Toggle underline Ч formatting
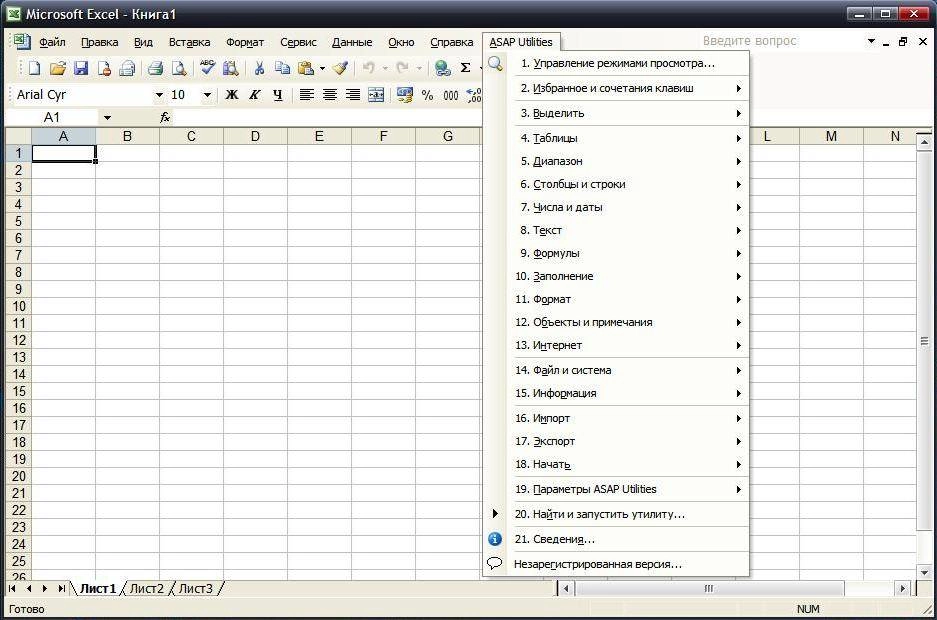937x620 pixels. coord(278,94)
